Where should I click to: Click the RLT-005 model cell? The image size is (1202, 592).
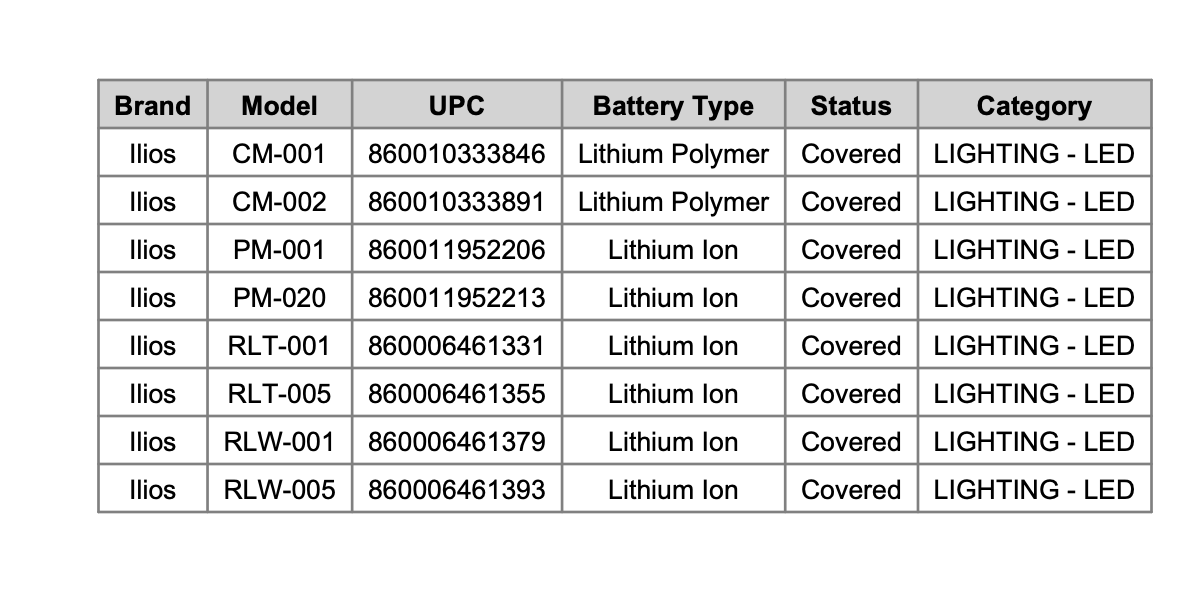(279, 394)
